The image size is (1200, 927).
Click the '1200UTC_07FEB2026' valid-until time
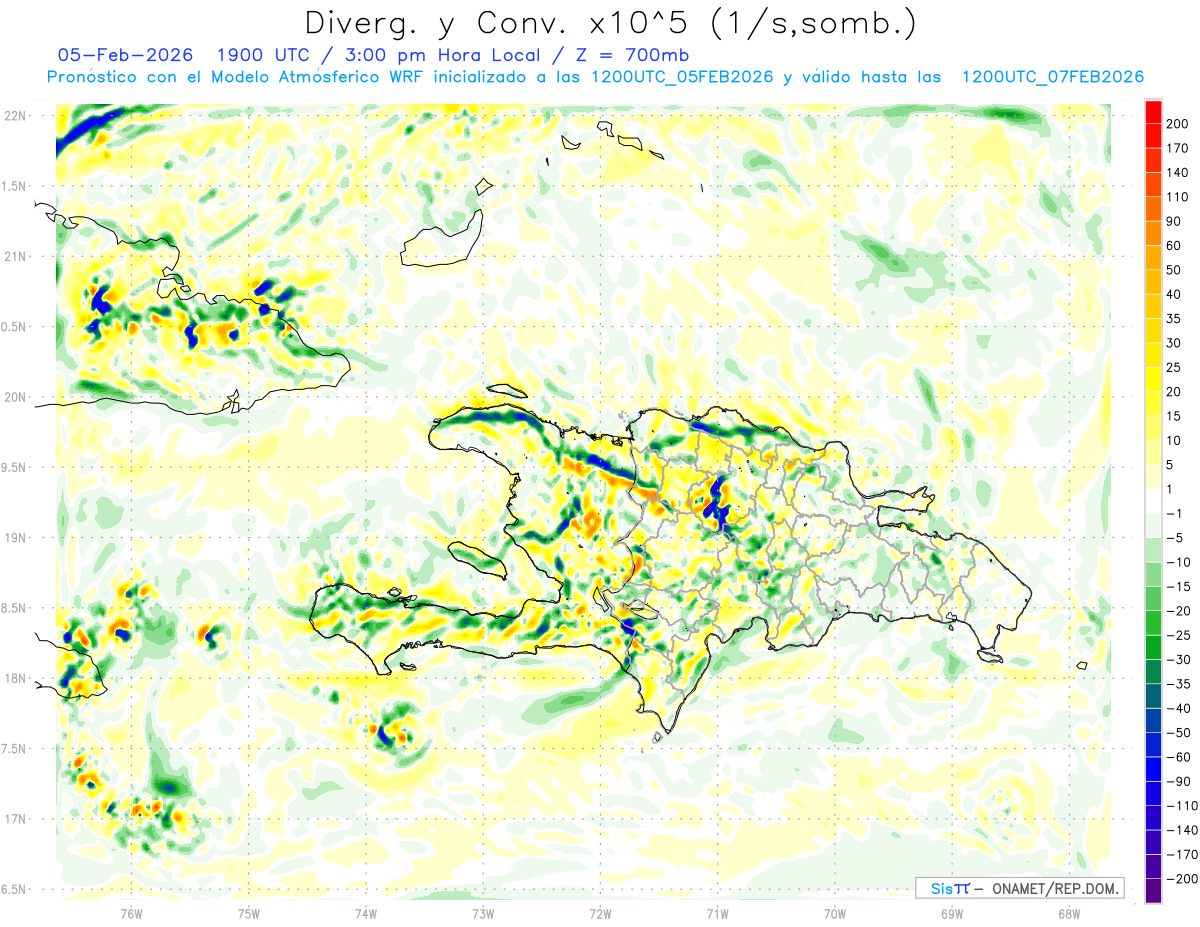pyautogui.click(x=1052, y=77)
